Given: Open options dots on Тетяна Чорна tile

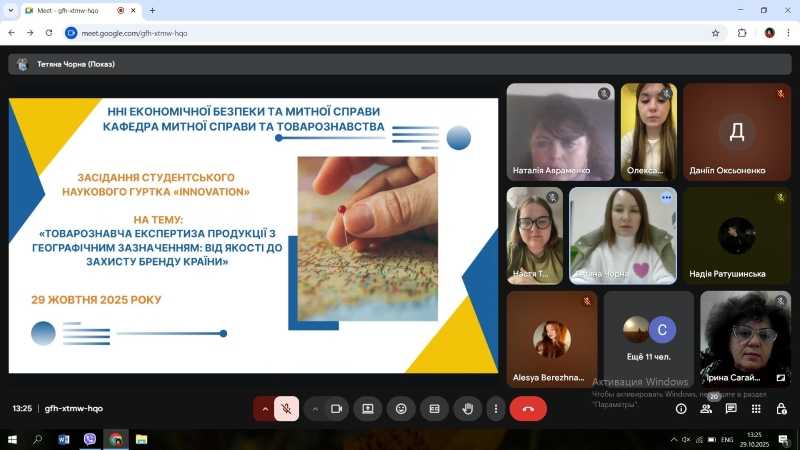Looking at the screenshot, I should pos(666,197).
